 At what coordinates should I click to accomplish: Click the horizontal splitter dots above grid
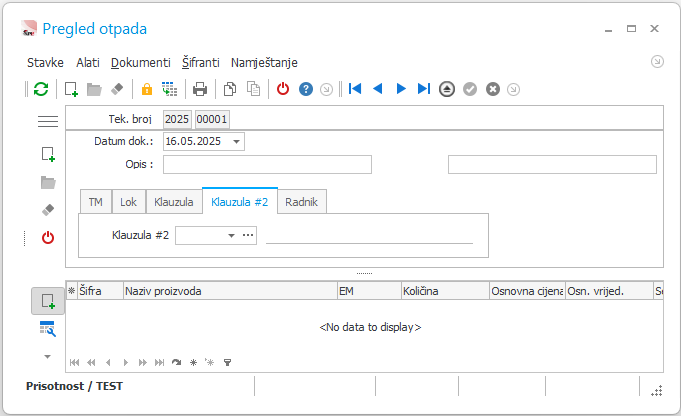click(364, 274)
